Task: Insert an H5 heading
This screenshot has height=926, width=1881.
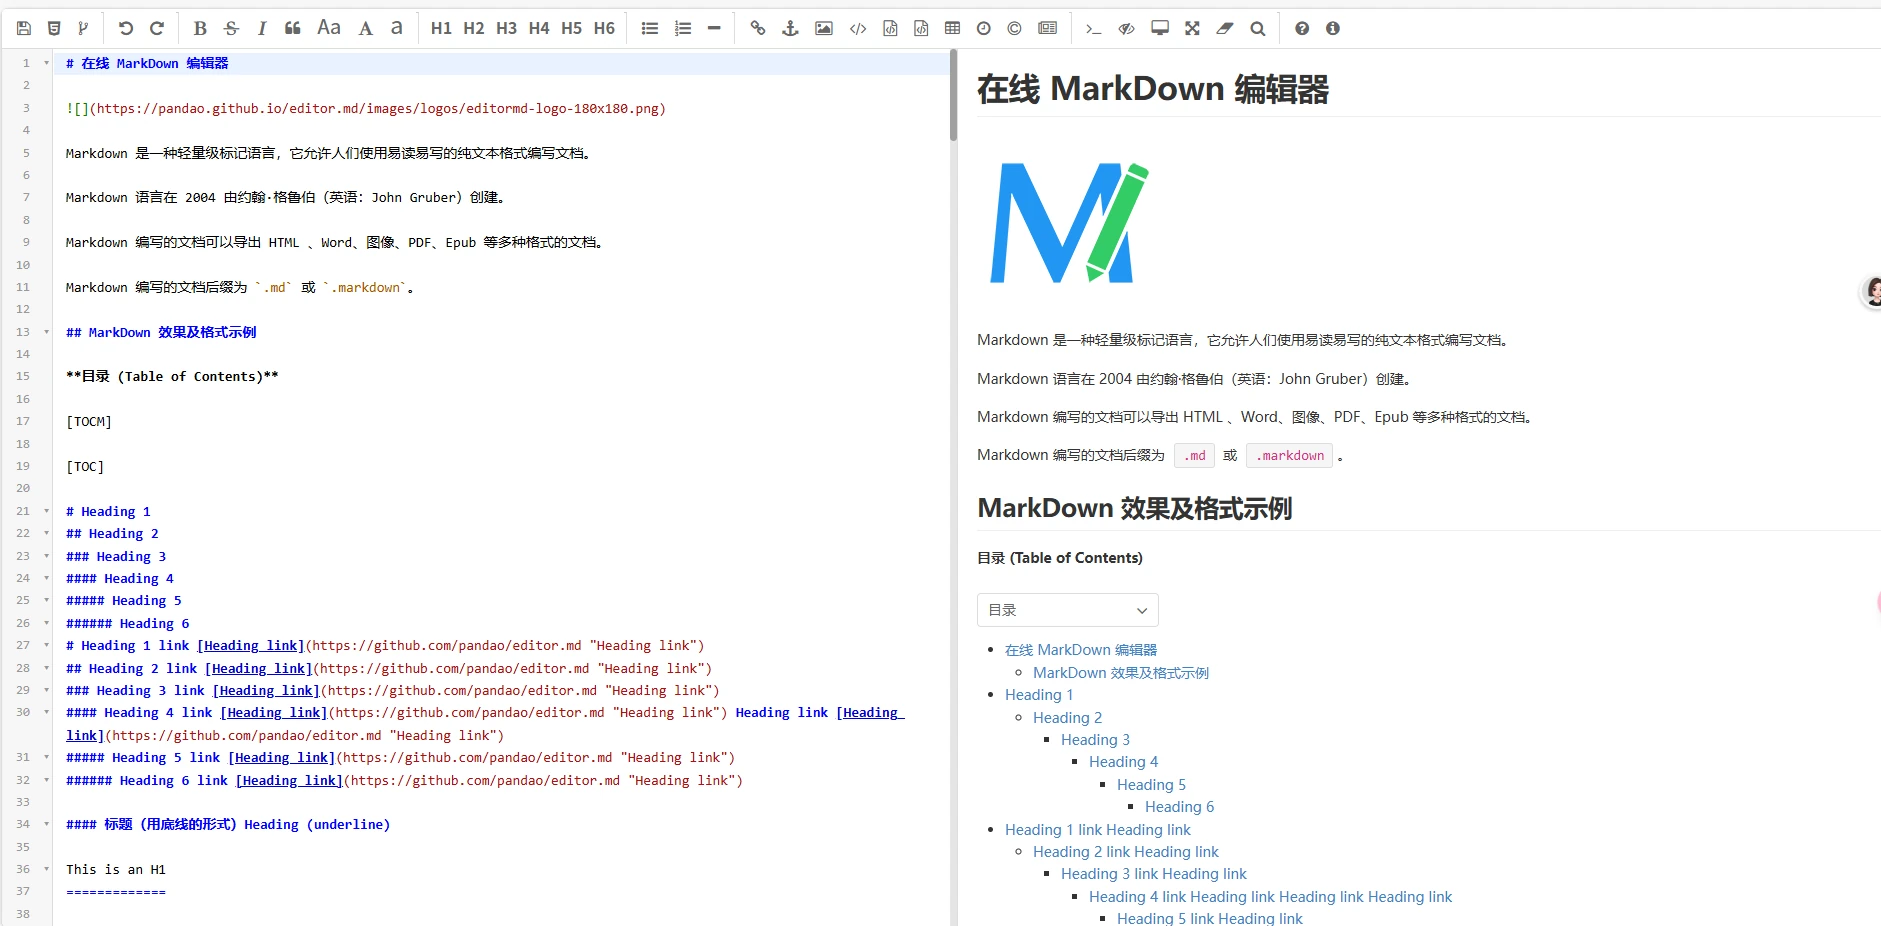Action: [571, 28]
